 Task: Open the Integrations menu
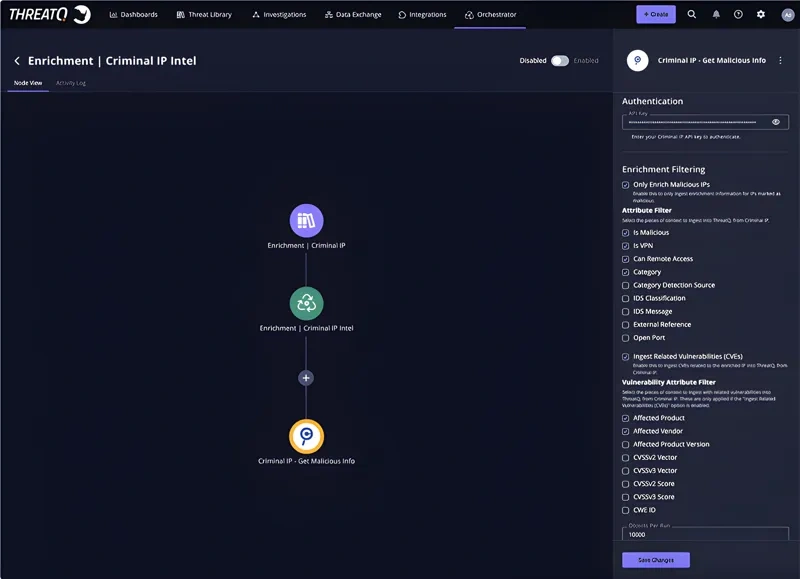point(422,14)
